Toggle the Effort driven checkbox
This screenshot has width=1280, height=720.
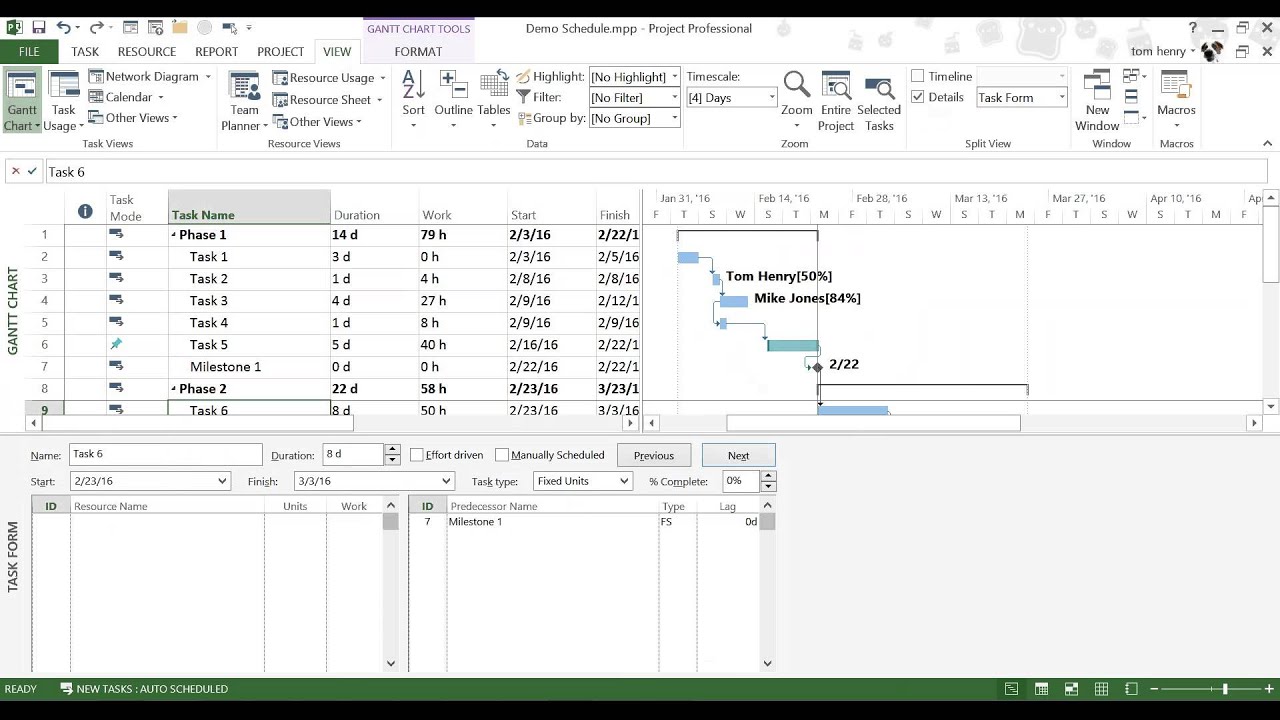(417, 455)
